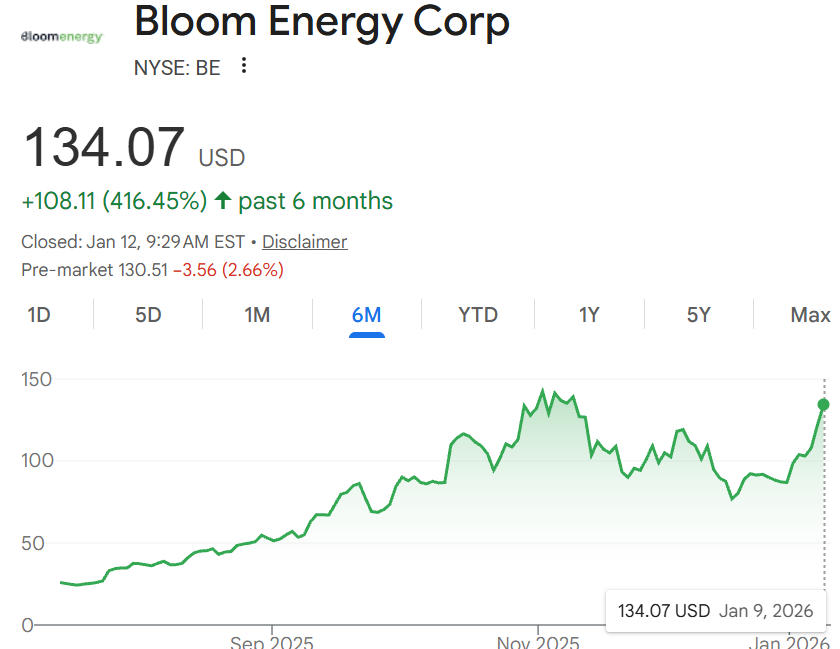Show the Max range chart
Image resolution: width=840 pixels, height=649 pixels.
809,316
